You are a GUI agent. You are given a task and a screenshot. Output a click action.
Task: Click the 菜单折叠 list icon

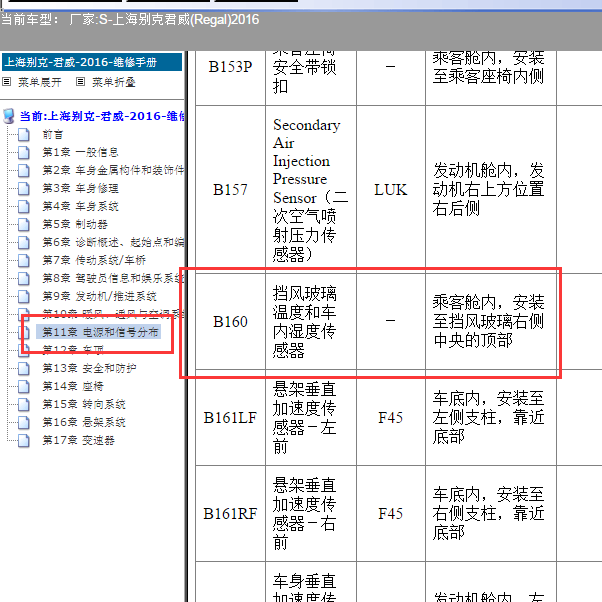click(80, 82)
